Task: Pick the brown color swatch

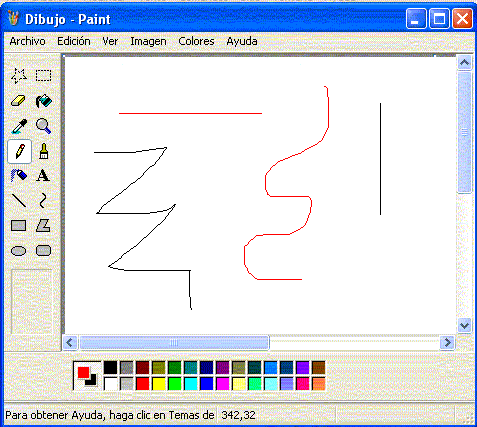Action: pyautogui.click(x=319, y=368)
